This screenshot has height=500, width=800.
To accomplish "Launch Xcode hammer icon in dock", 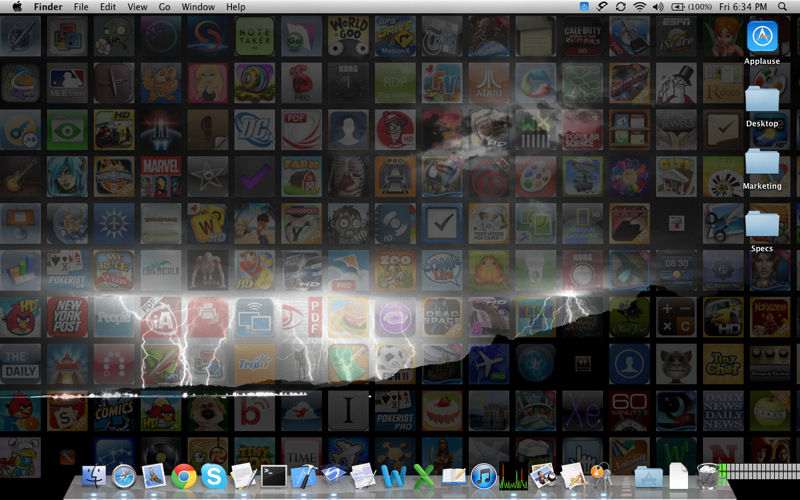I will coord(304,477).
